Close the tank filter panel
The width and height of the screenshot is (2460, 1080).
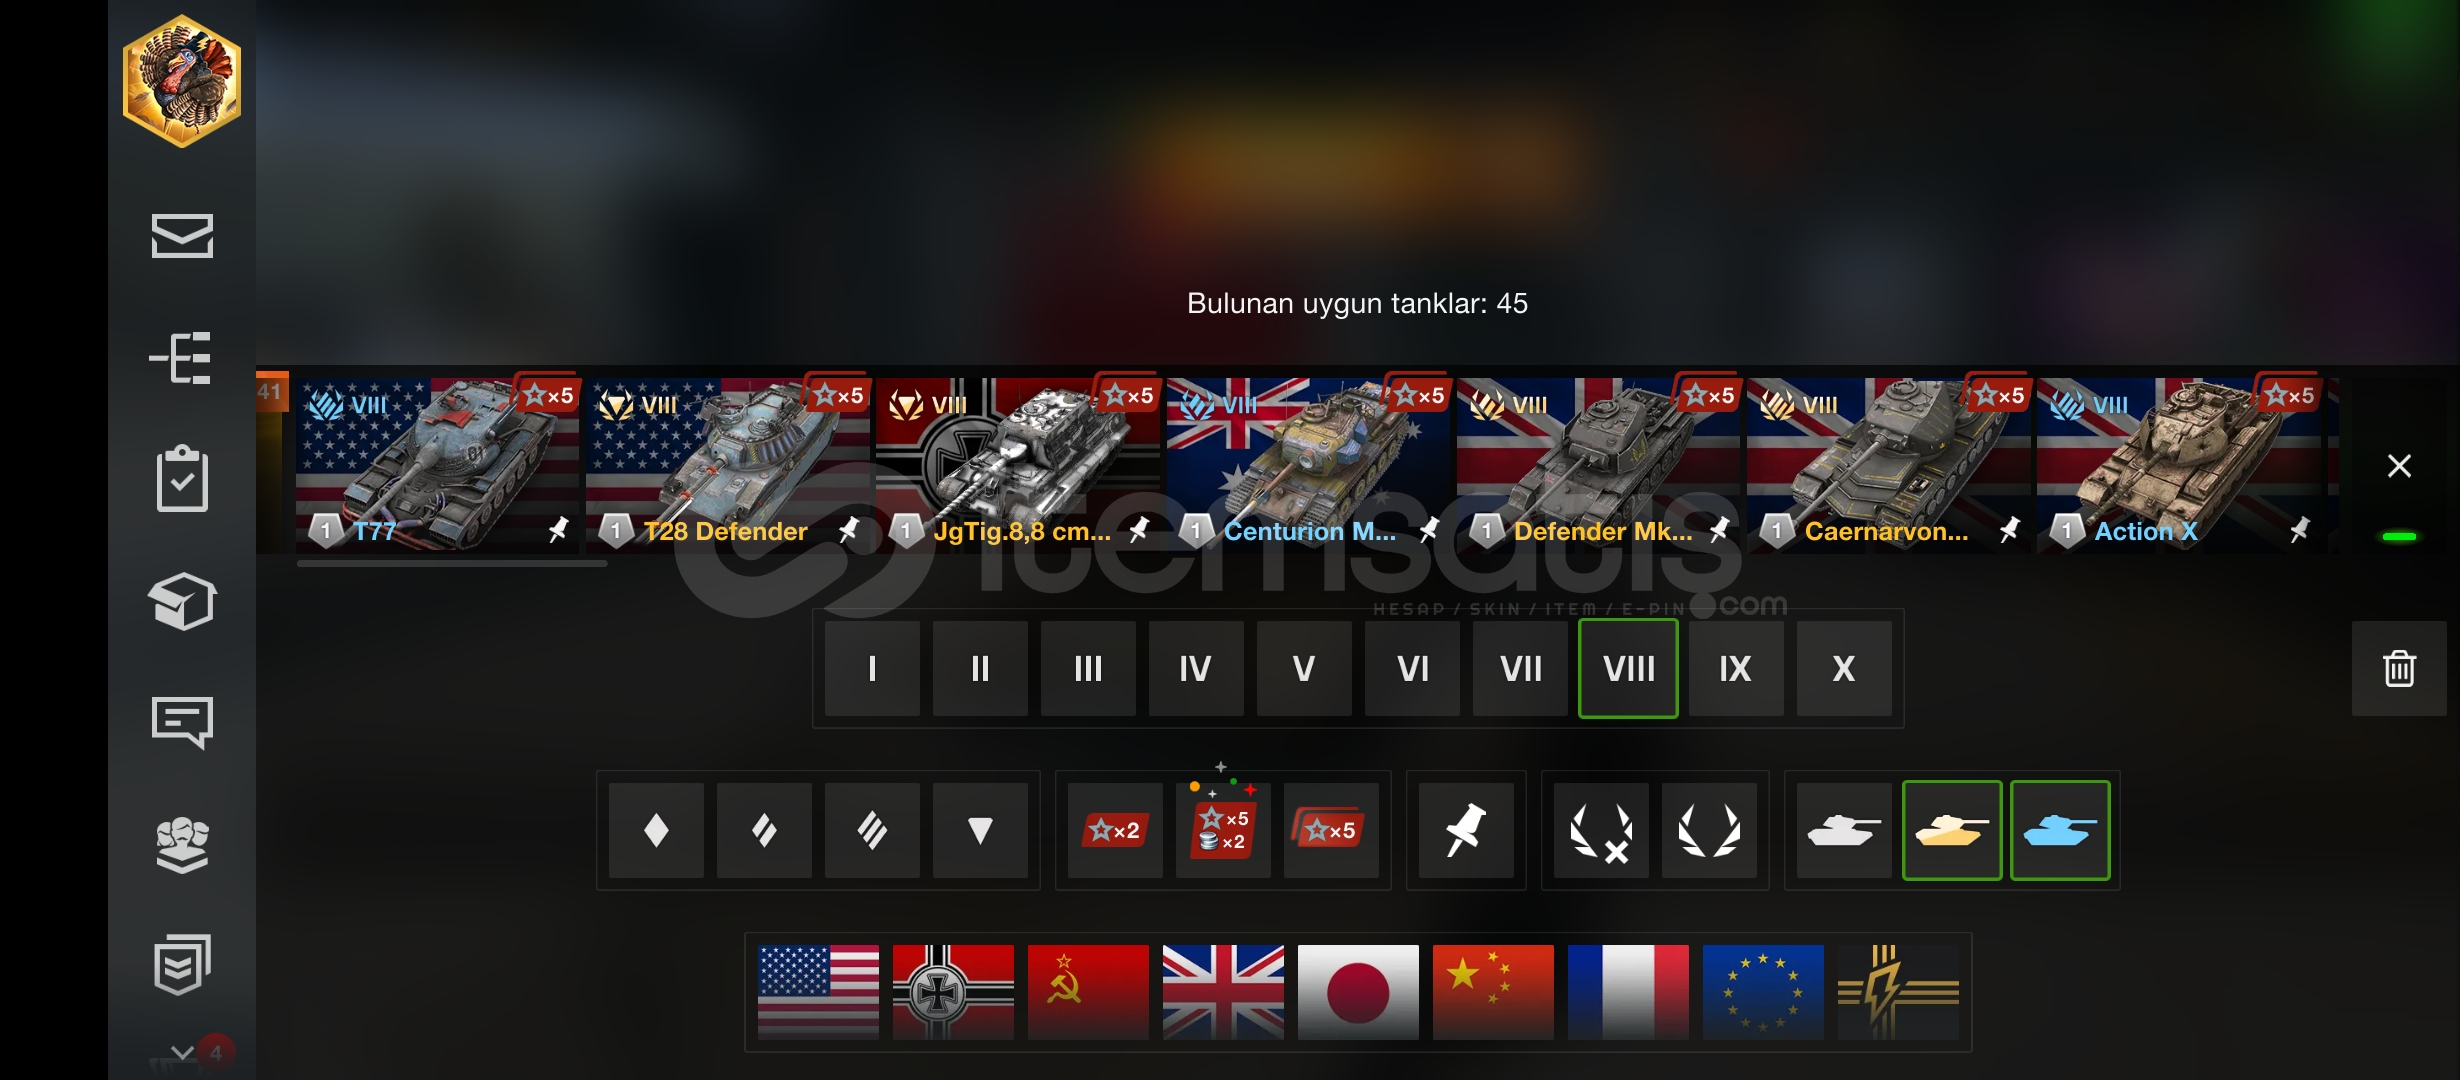2399,466
